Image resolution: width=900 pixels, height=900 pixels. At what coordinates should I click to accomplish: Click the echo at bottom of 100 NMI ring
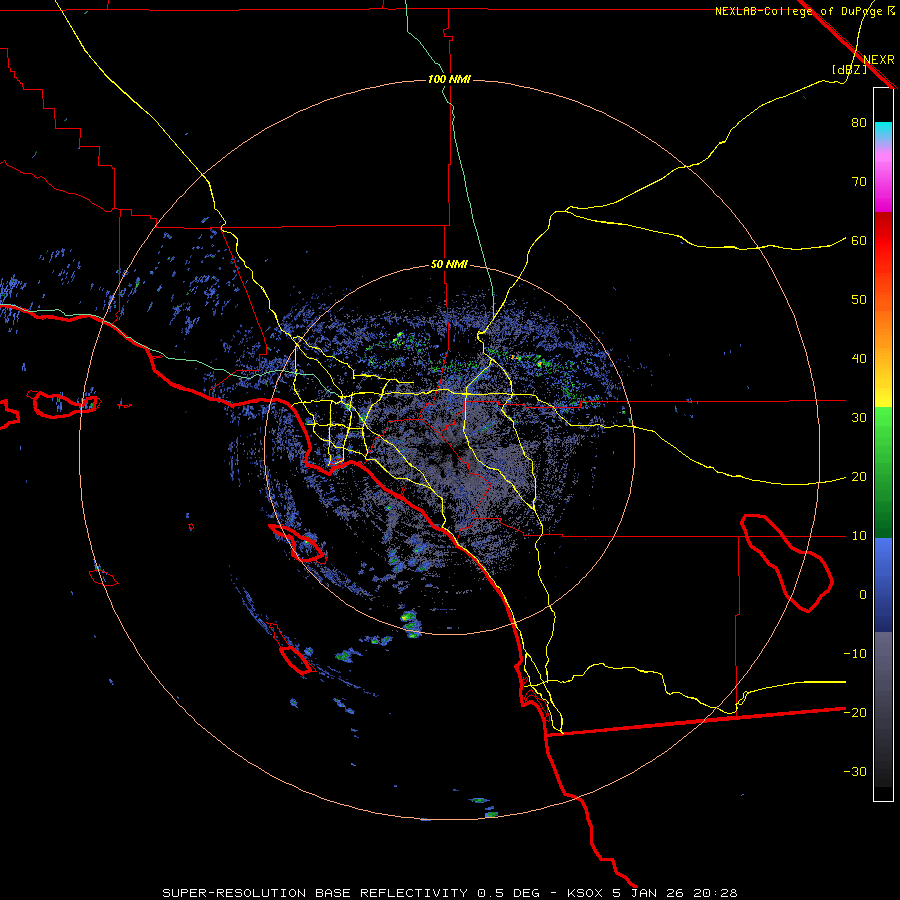[489, 813]
